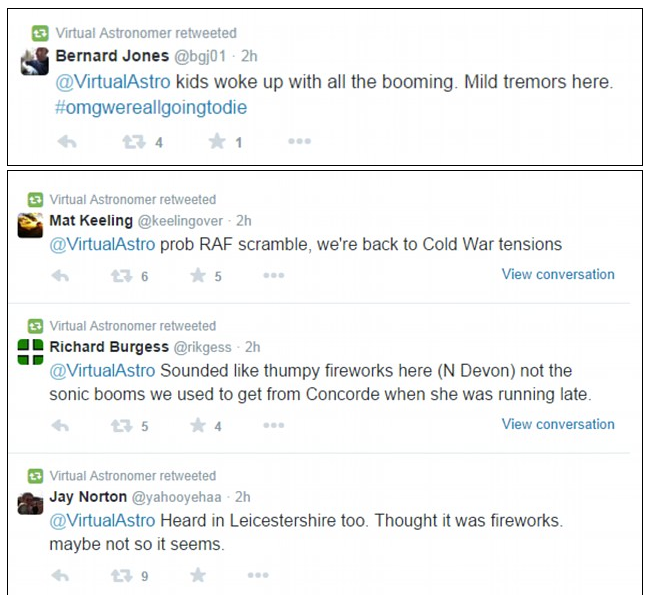The image size is (650, 595).
Task: Expand more options on Richard Burgess's tweet
Action: click(x=273, y=426)
